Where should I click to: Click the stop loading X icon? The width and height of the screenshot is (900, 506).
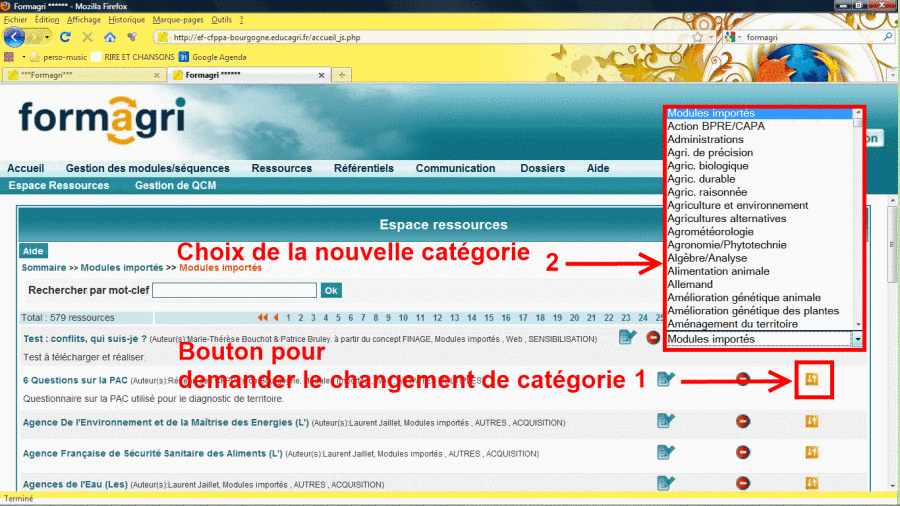[87, 37]
